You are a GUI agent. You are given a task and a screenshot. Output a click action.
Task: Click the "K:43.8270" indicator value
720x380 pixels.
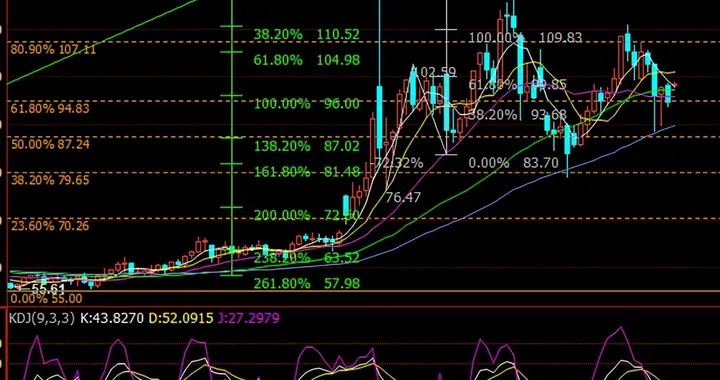pos(112,318)
